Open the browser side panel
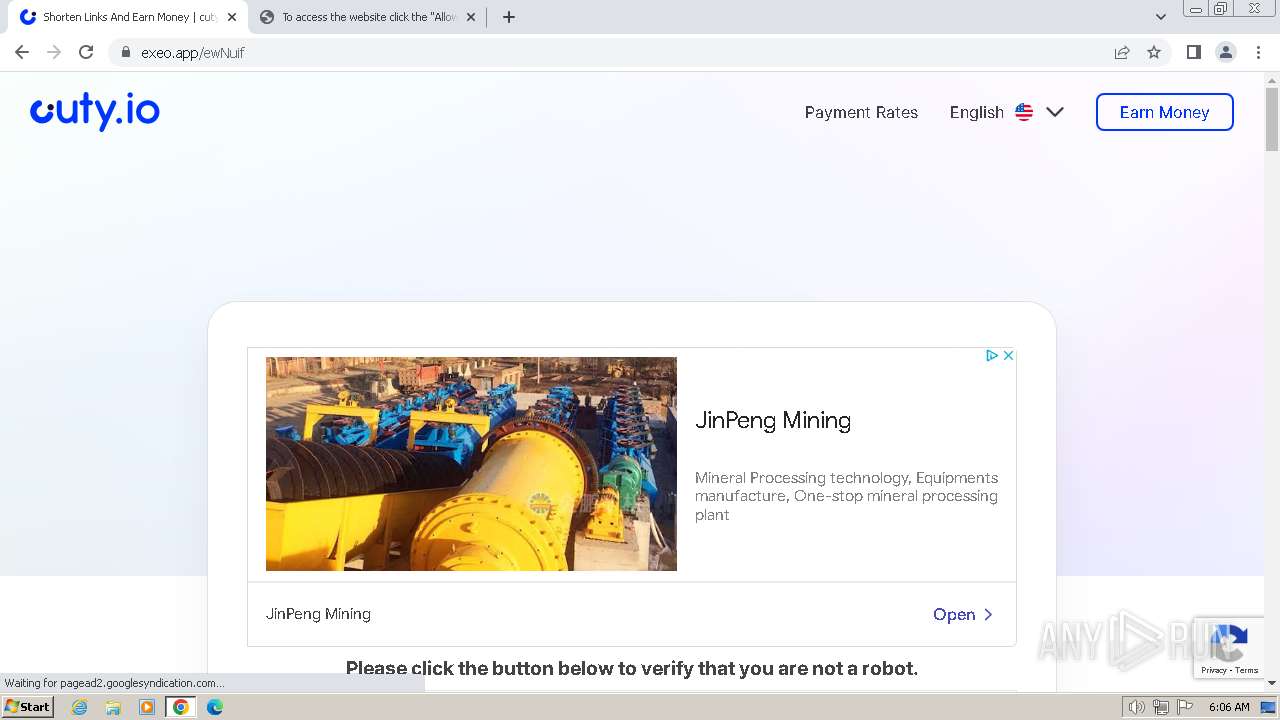 pyautogui.click(x=1193, y=52)
